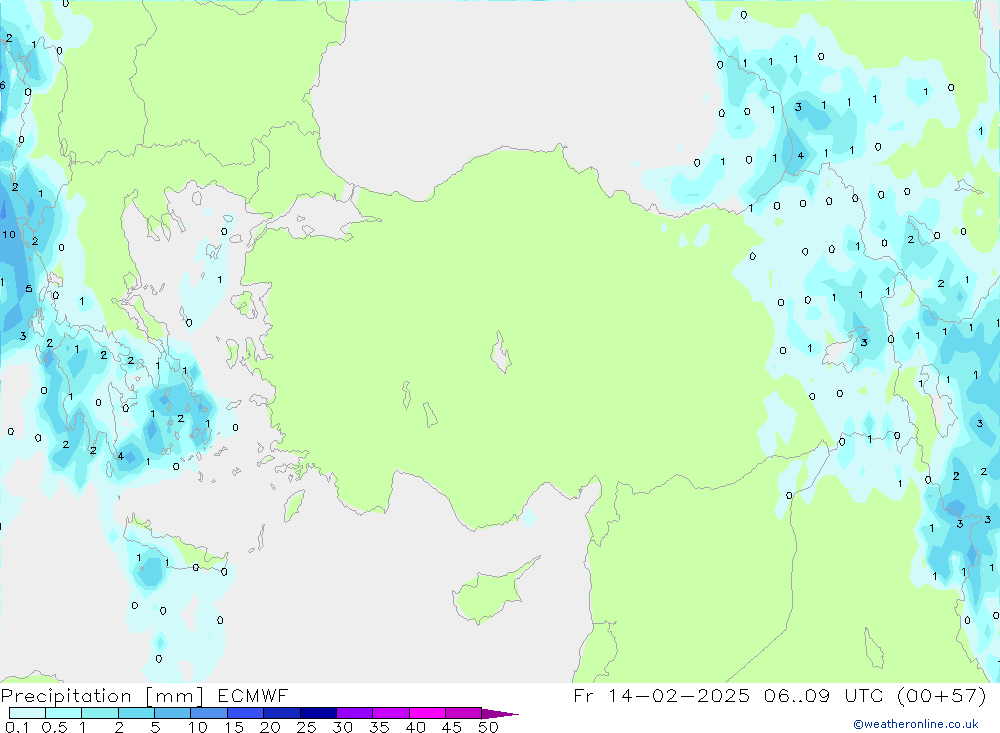Click the above-50 mm arrow tip of legend
The image size is (1000, 733).
pos(500,714)
